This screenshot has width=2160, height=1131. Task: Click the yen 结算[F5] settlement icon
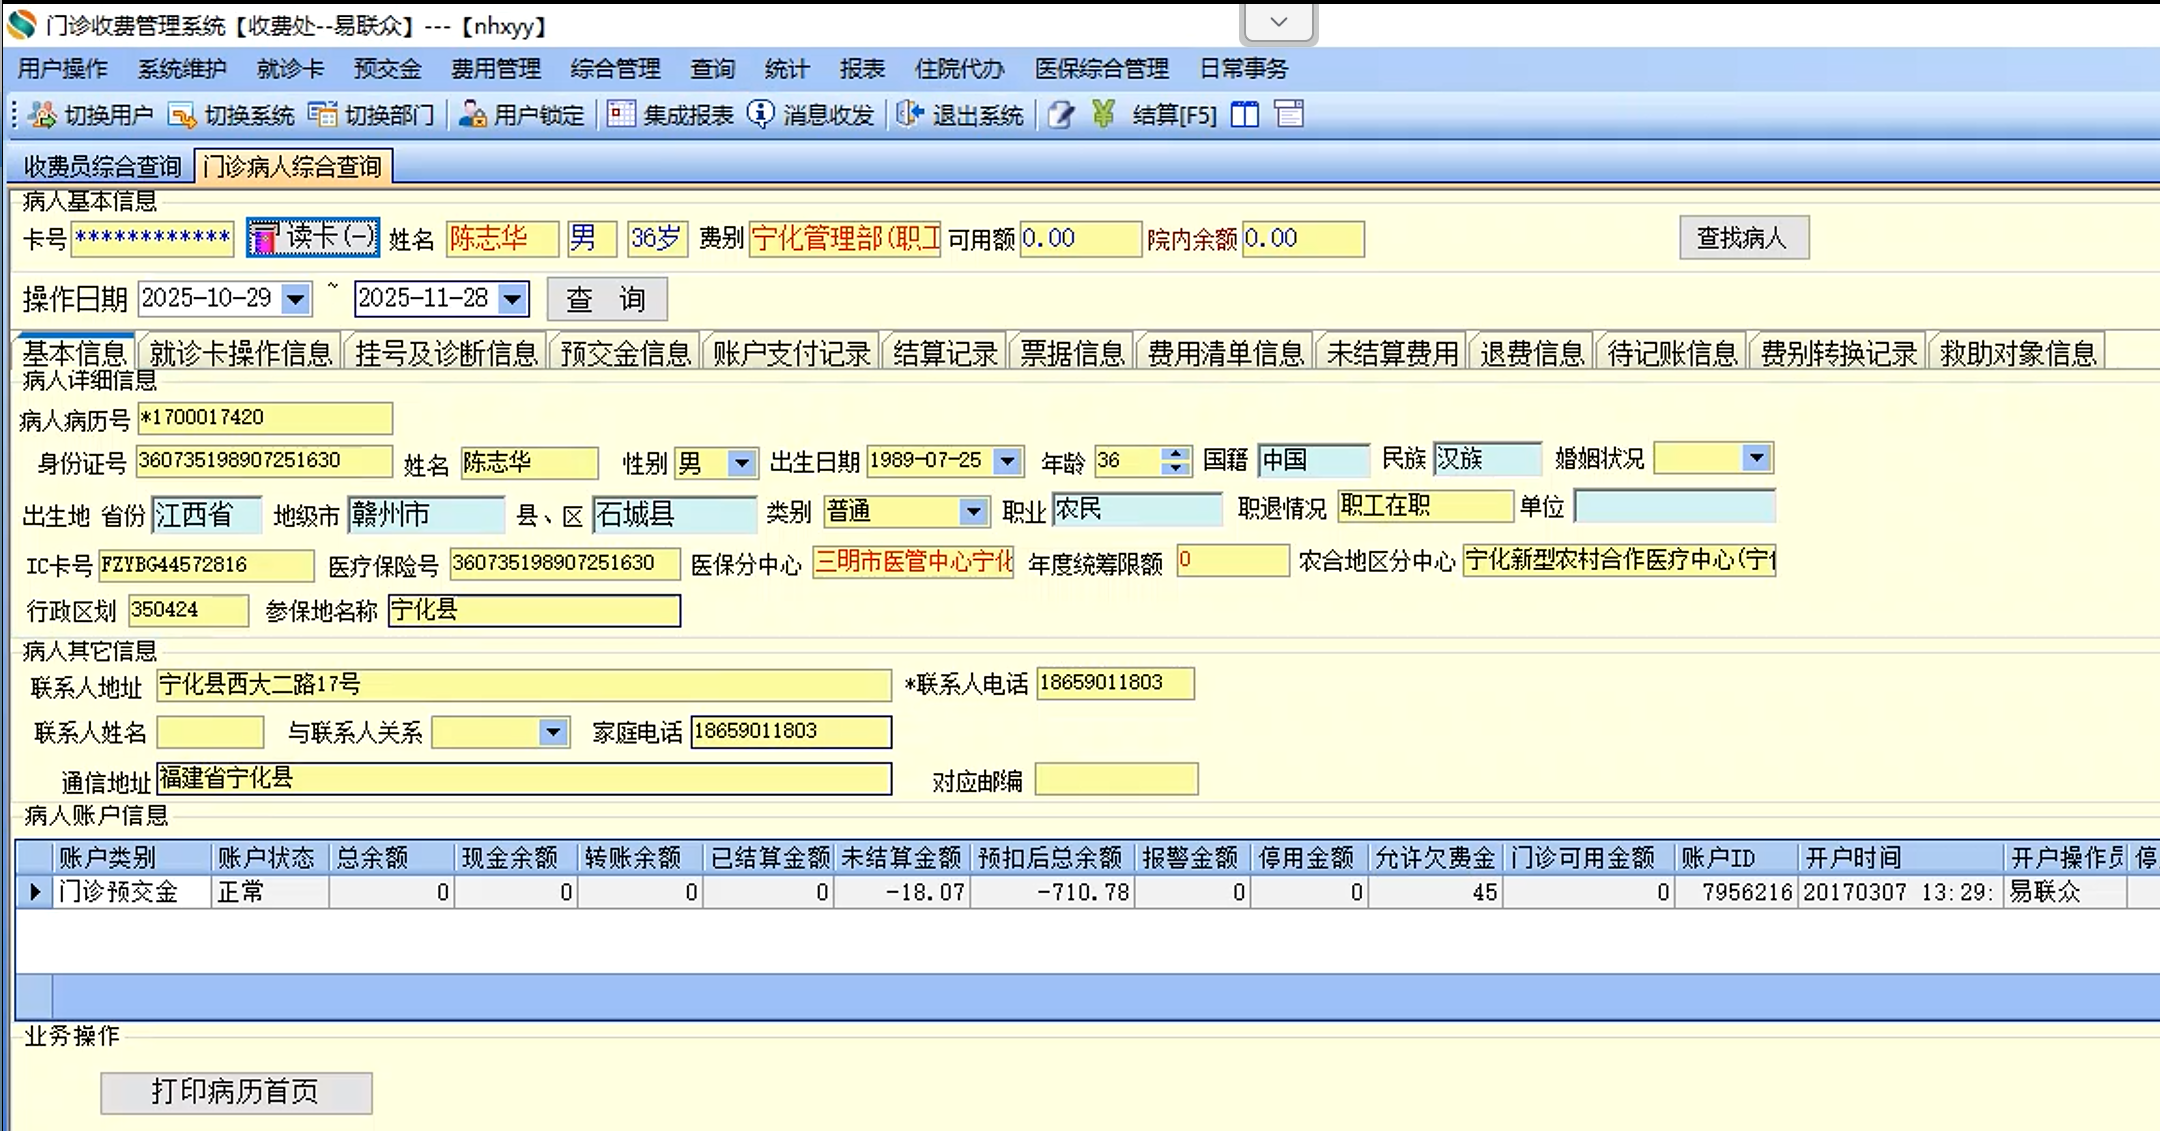[x=1104, y=115]
